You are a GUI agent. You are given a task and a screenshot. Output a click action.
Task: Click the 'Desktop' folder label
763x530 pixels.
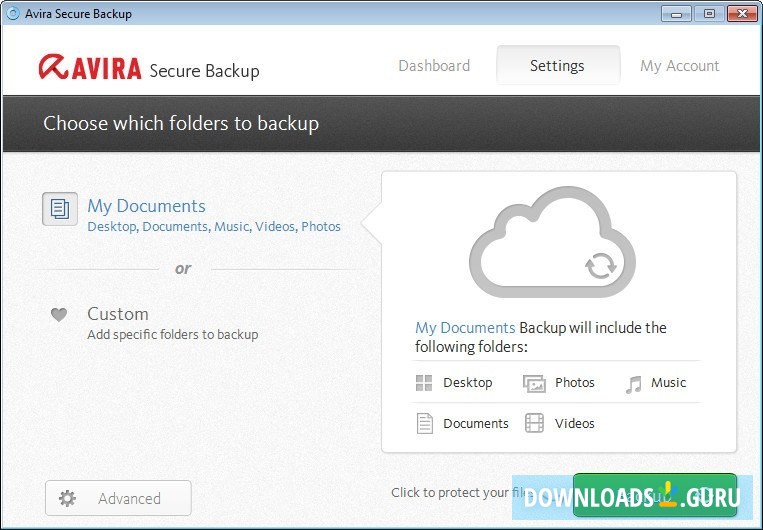[x=468, y=383]
